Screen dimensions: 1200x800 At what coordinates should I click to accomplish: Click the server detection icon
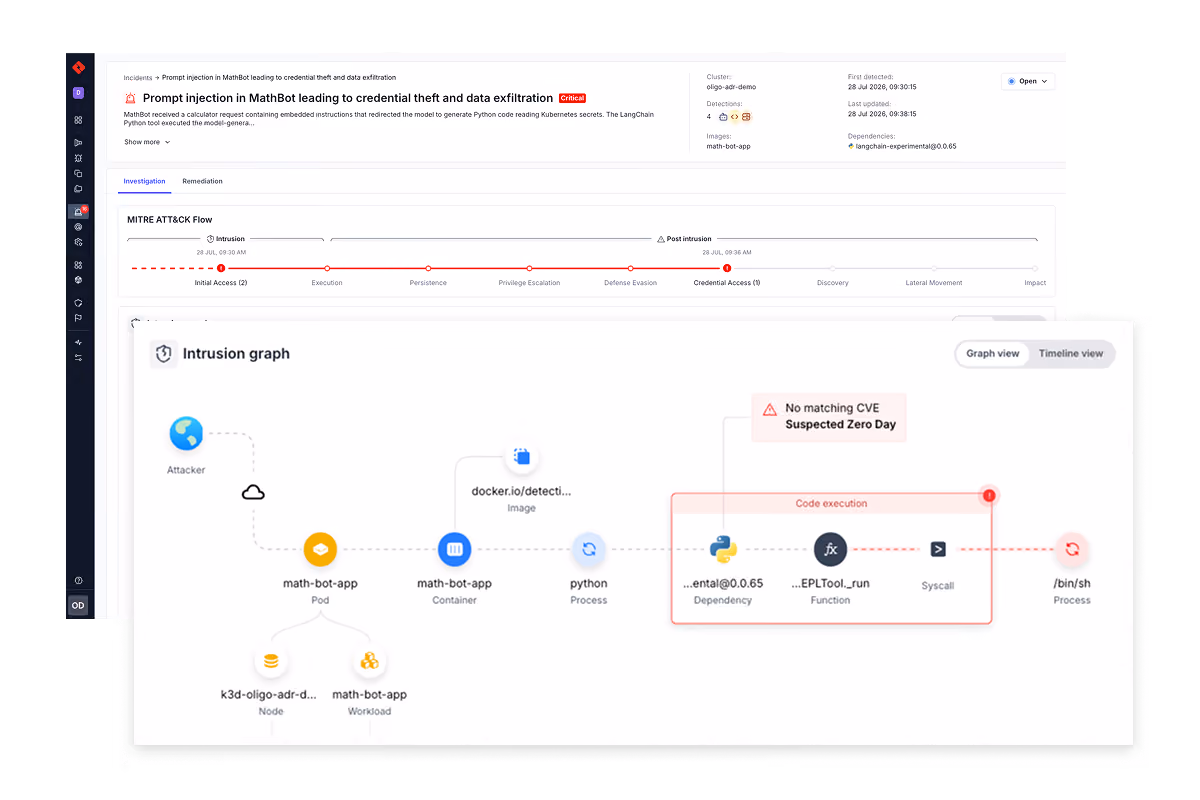point(745,117)
